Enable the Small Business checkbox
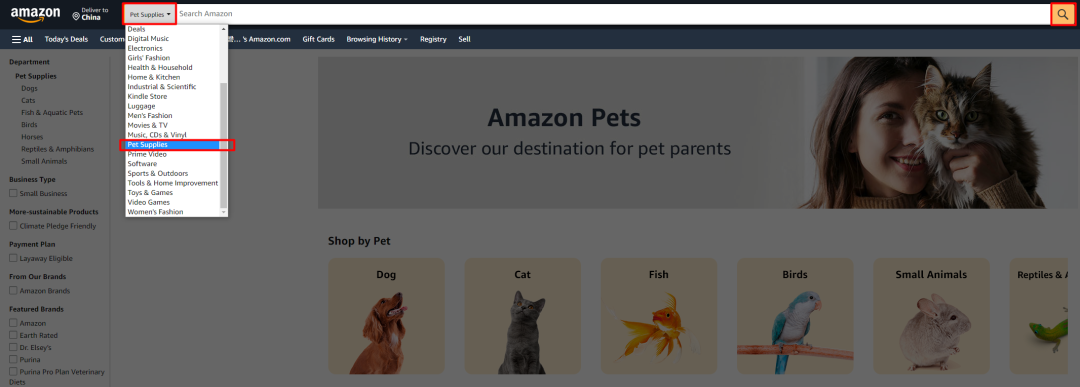The image size is (1080, 387). [x=13, y=194]
